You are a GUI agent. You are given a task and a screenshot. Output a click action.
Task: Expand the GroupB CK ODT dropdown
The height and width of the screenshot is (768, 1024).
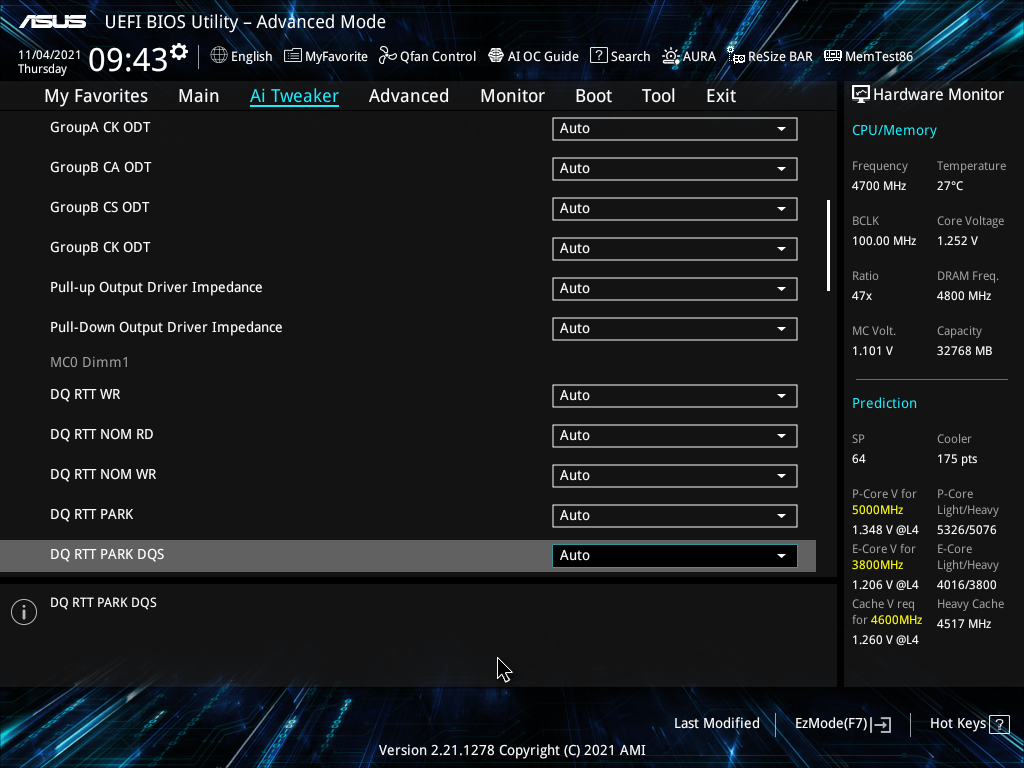[x=675, y=248]
